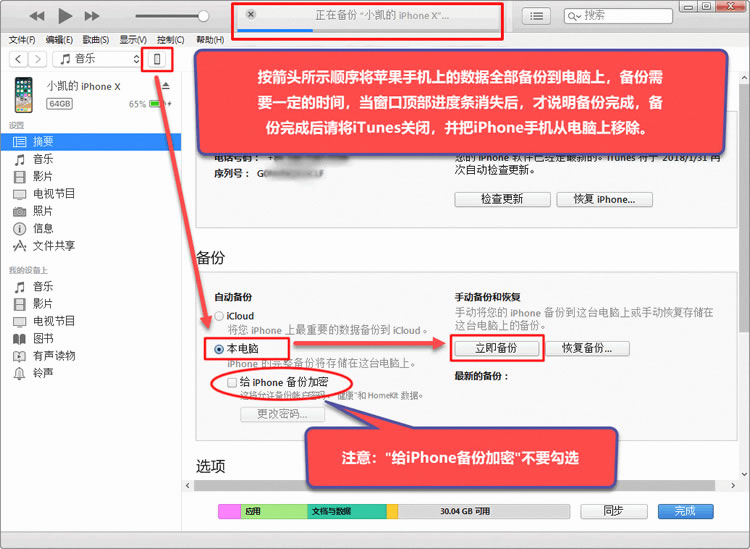Viewport: 750px width, 549px height.
Task: Click the 搜索 search field
Action: 618,16
